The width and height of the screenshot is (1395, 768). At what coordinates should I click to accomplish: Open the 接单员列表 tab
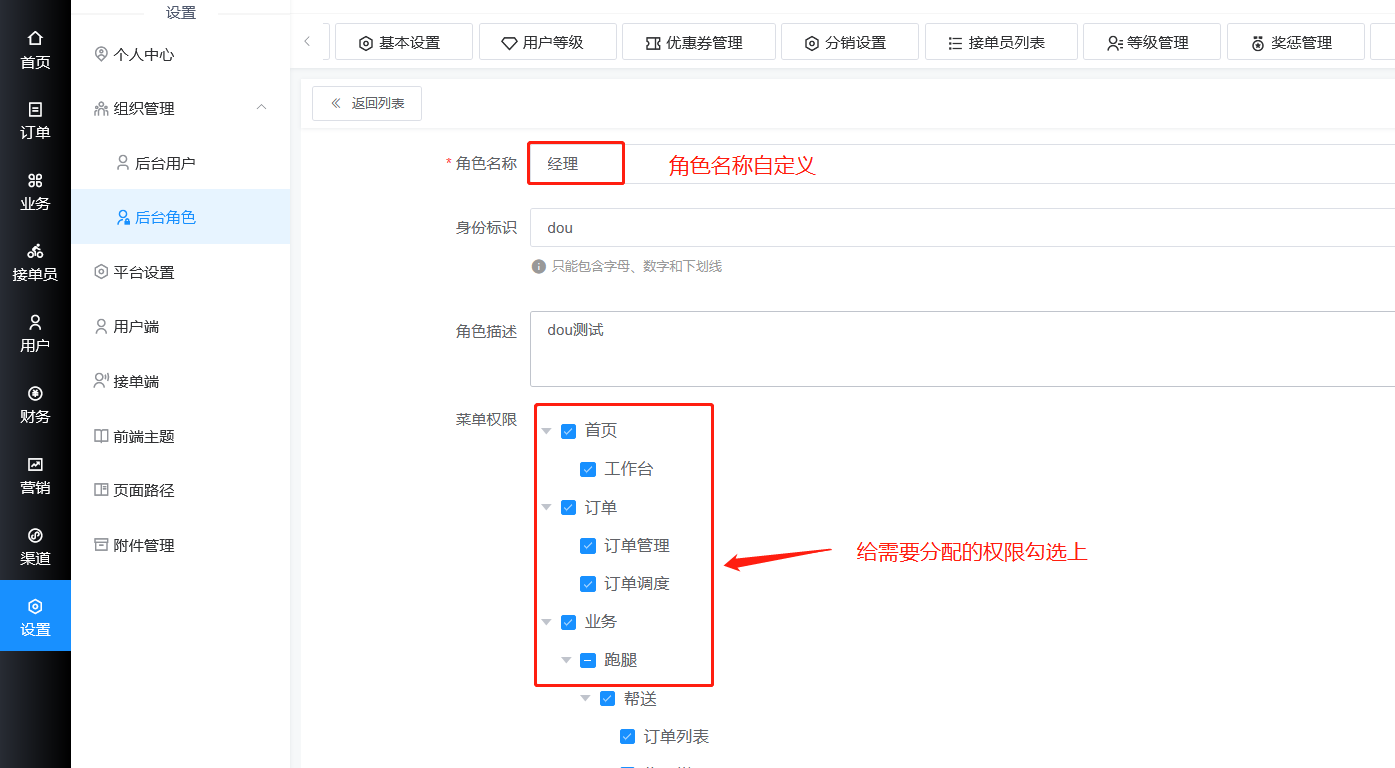click(x=1001, y=42)
